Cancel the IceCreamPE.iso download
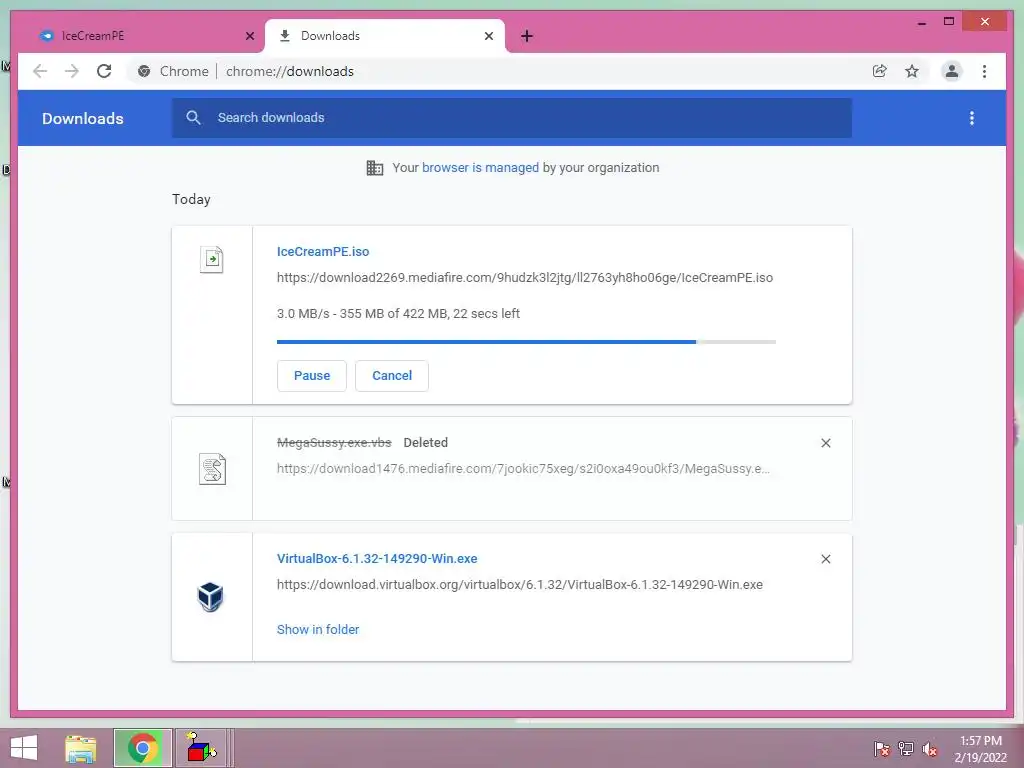1024x768 pixels. pos(392,376)
